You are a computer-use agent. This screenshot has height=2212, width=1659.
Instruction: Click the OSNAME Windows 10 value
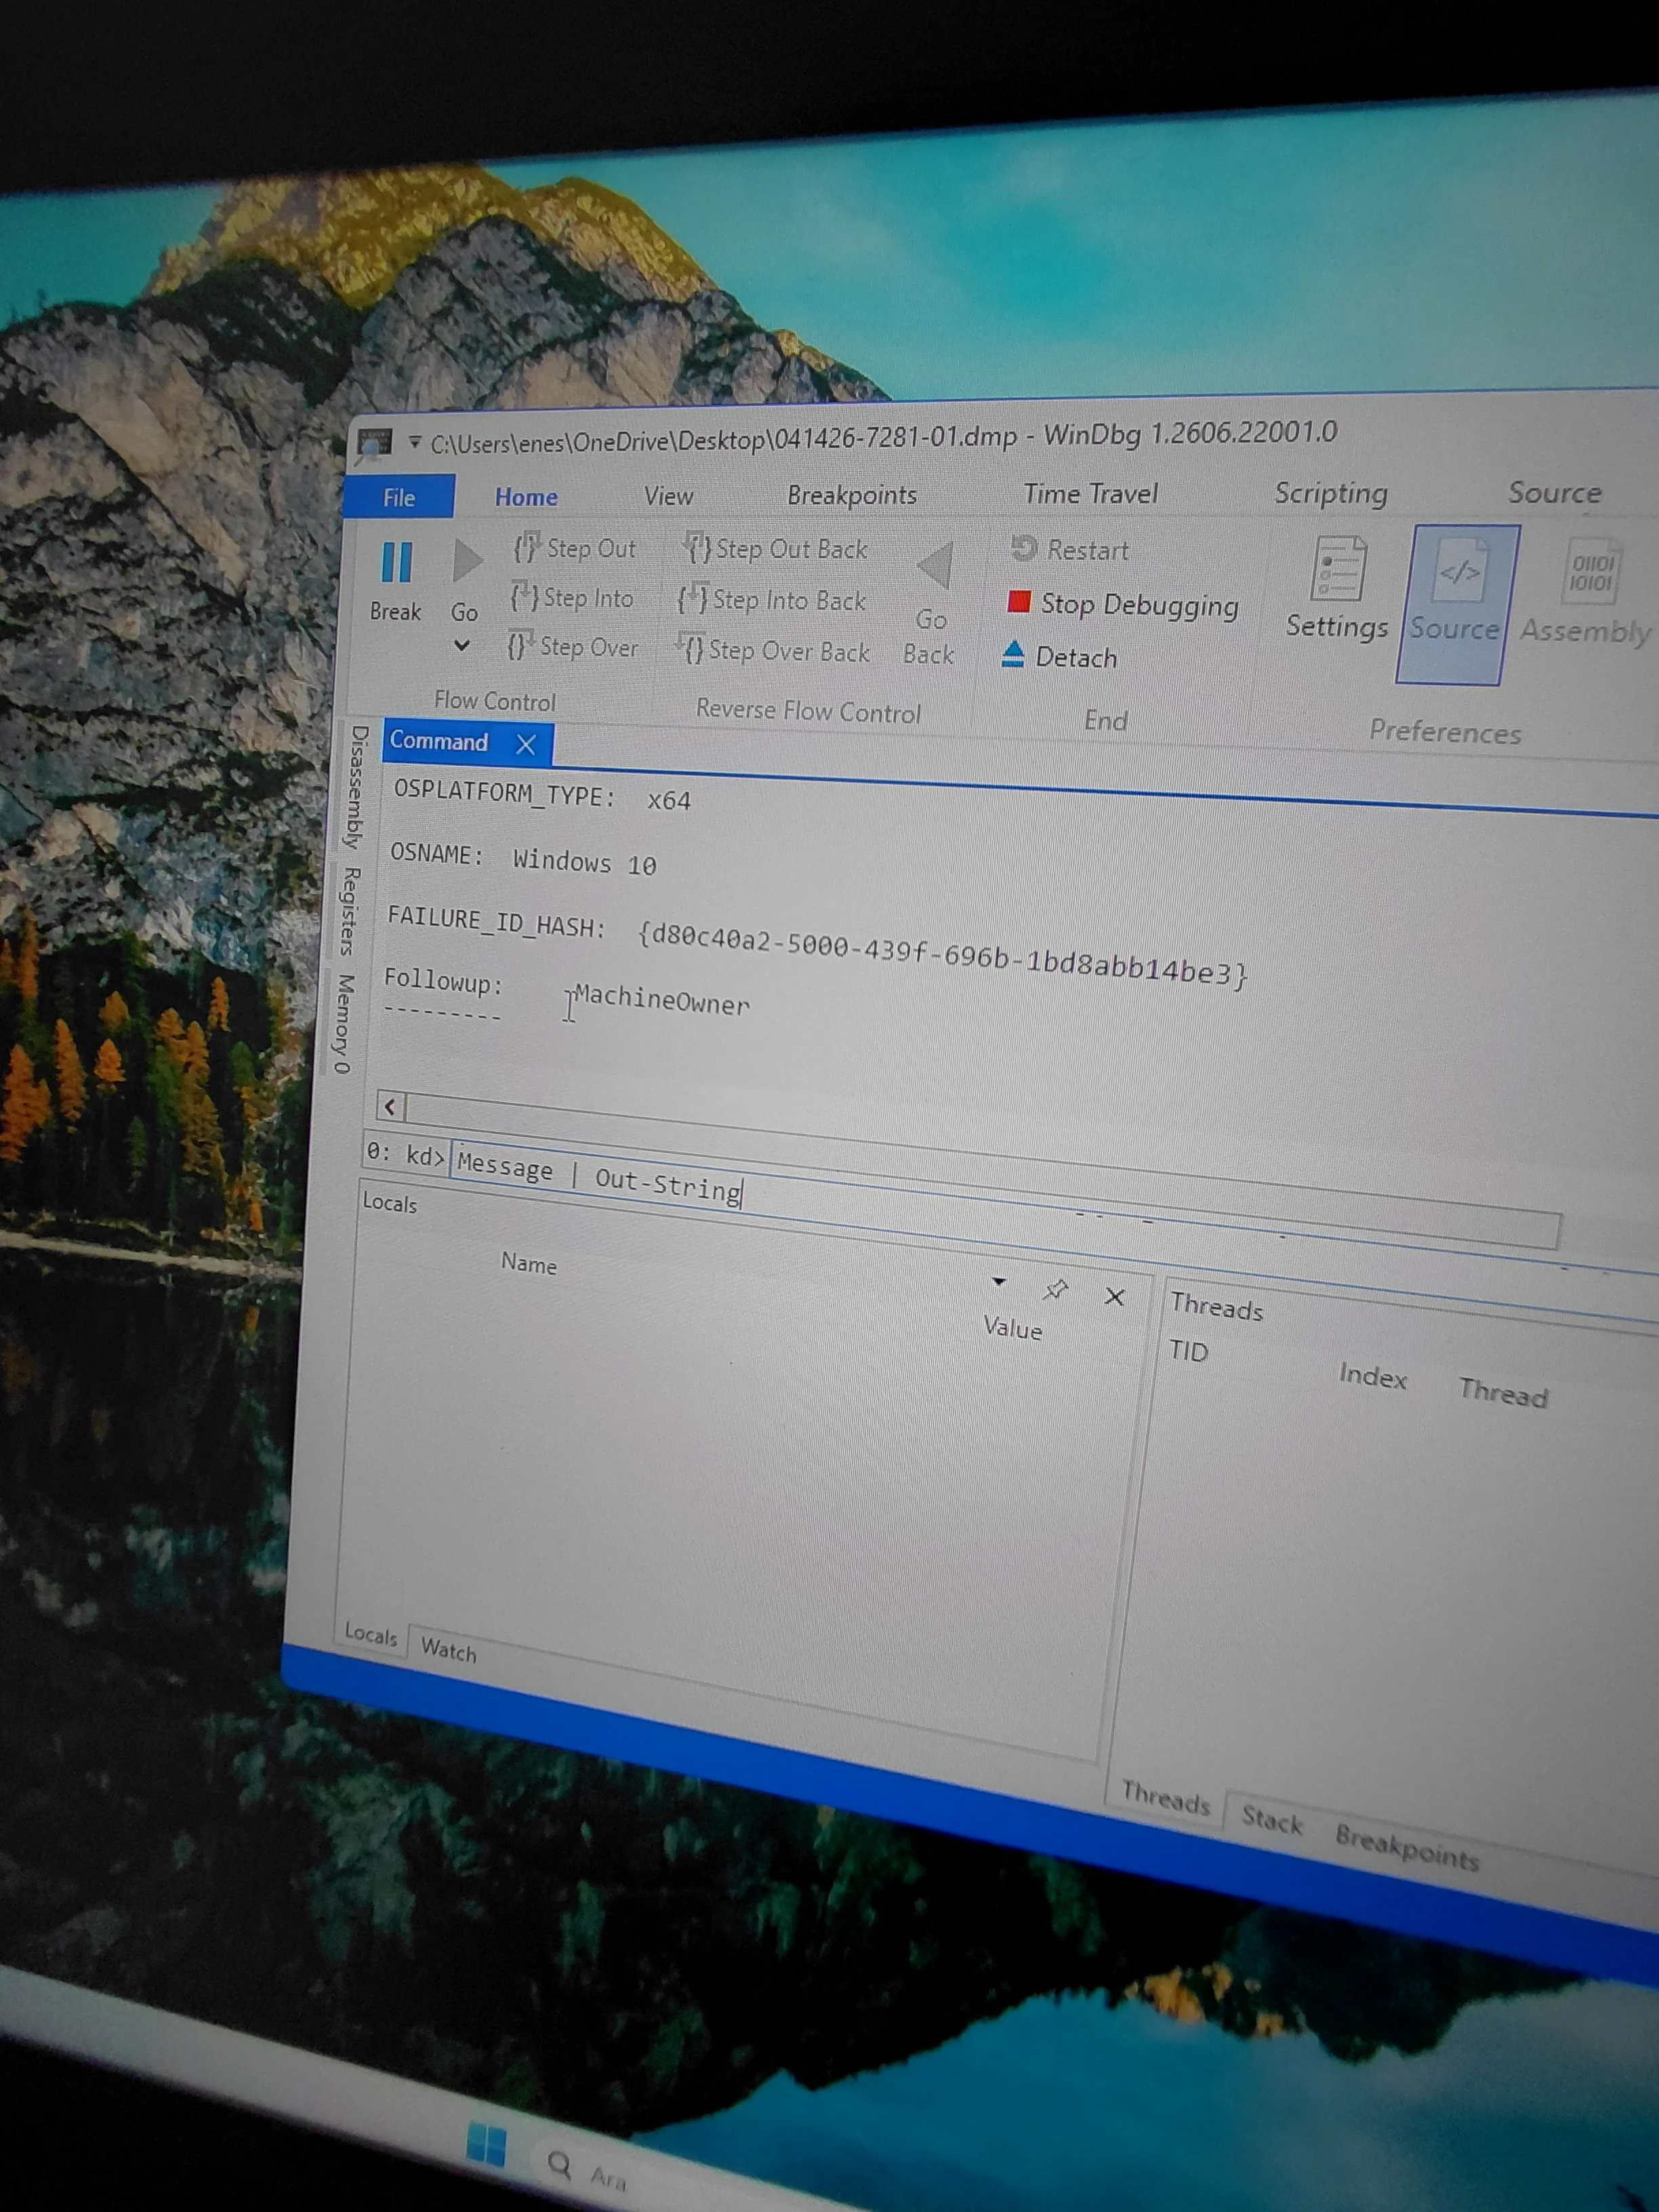tap(584, 862)
